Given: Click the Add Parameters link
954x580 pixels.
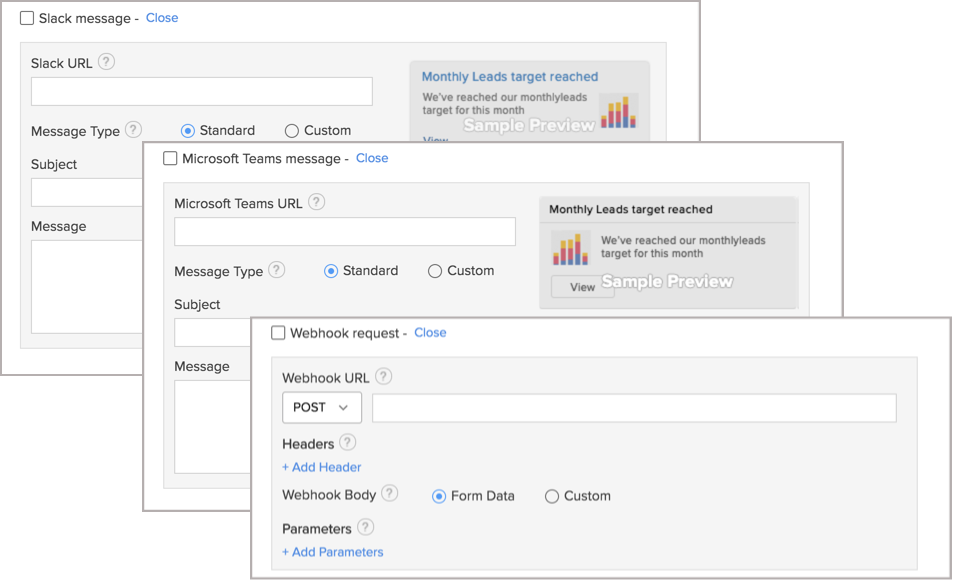Looking at the screenshot, I should click(332, 551).
